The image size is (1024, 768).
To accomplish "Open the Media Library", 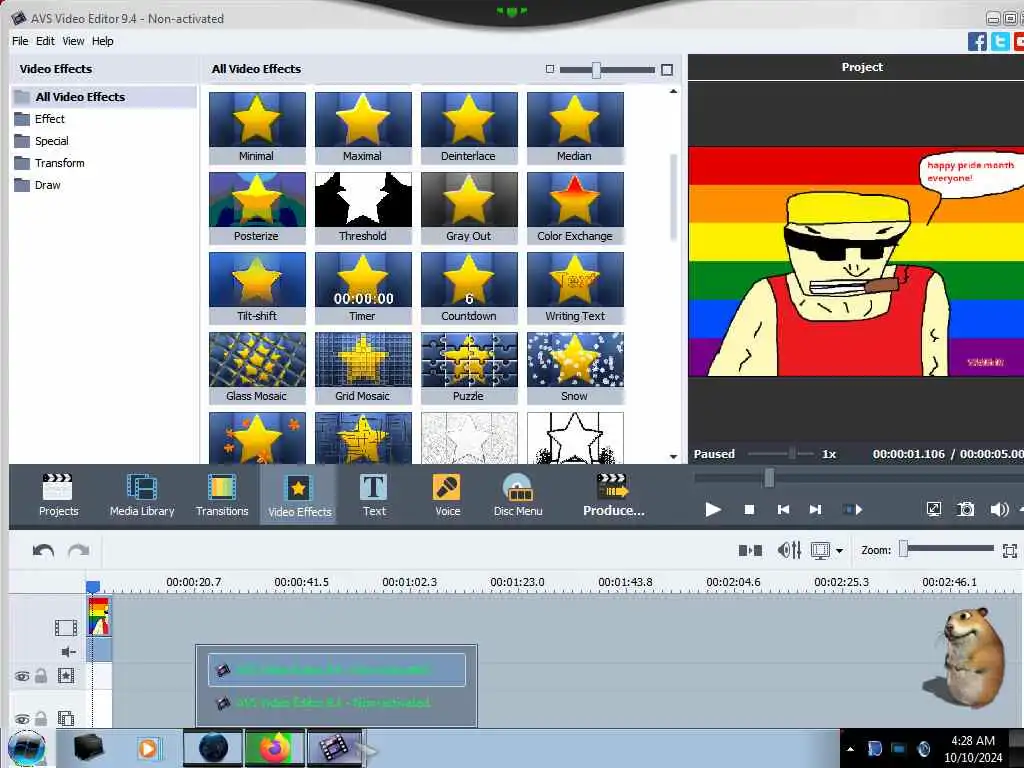I will (x=142, y=496).
